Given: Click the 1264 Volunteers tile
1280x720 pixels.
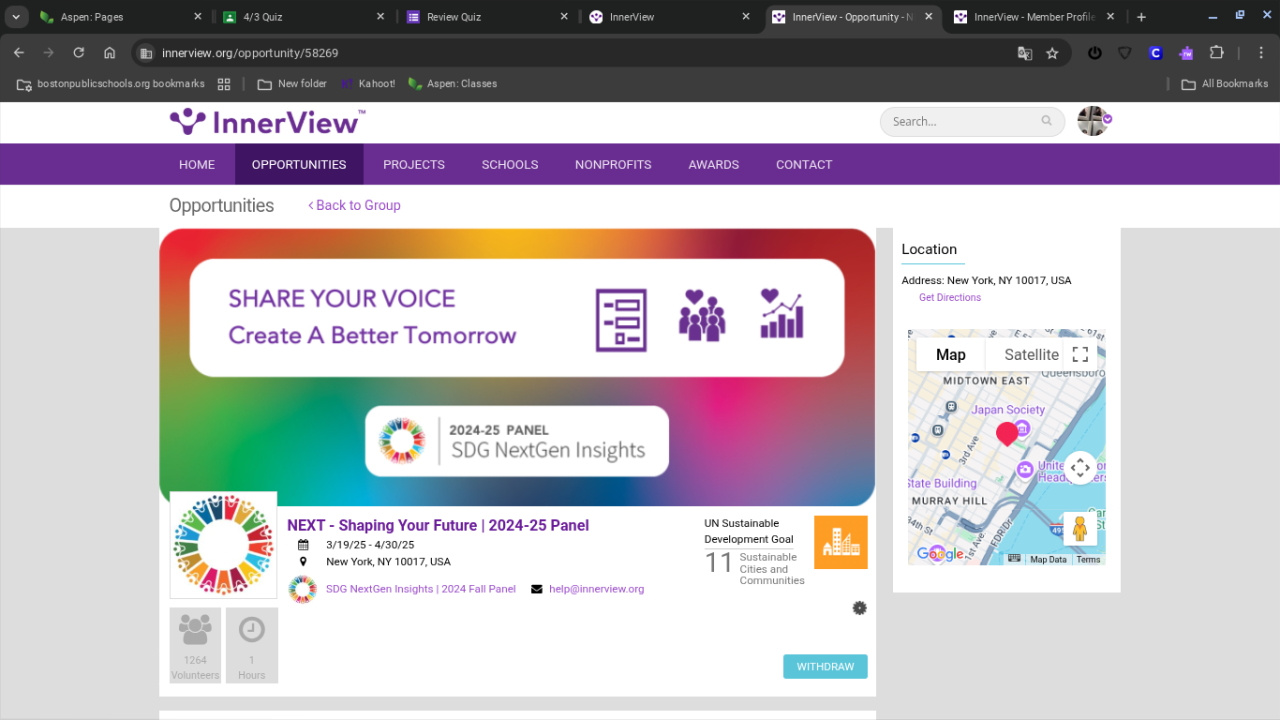Looking at the screenshot, I should 195,645.
